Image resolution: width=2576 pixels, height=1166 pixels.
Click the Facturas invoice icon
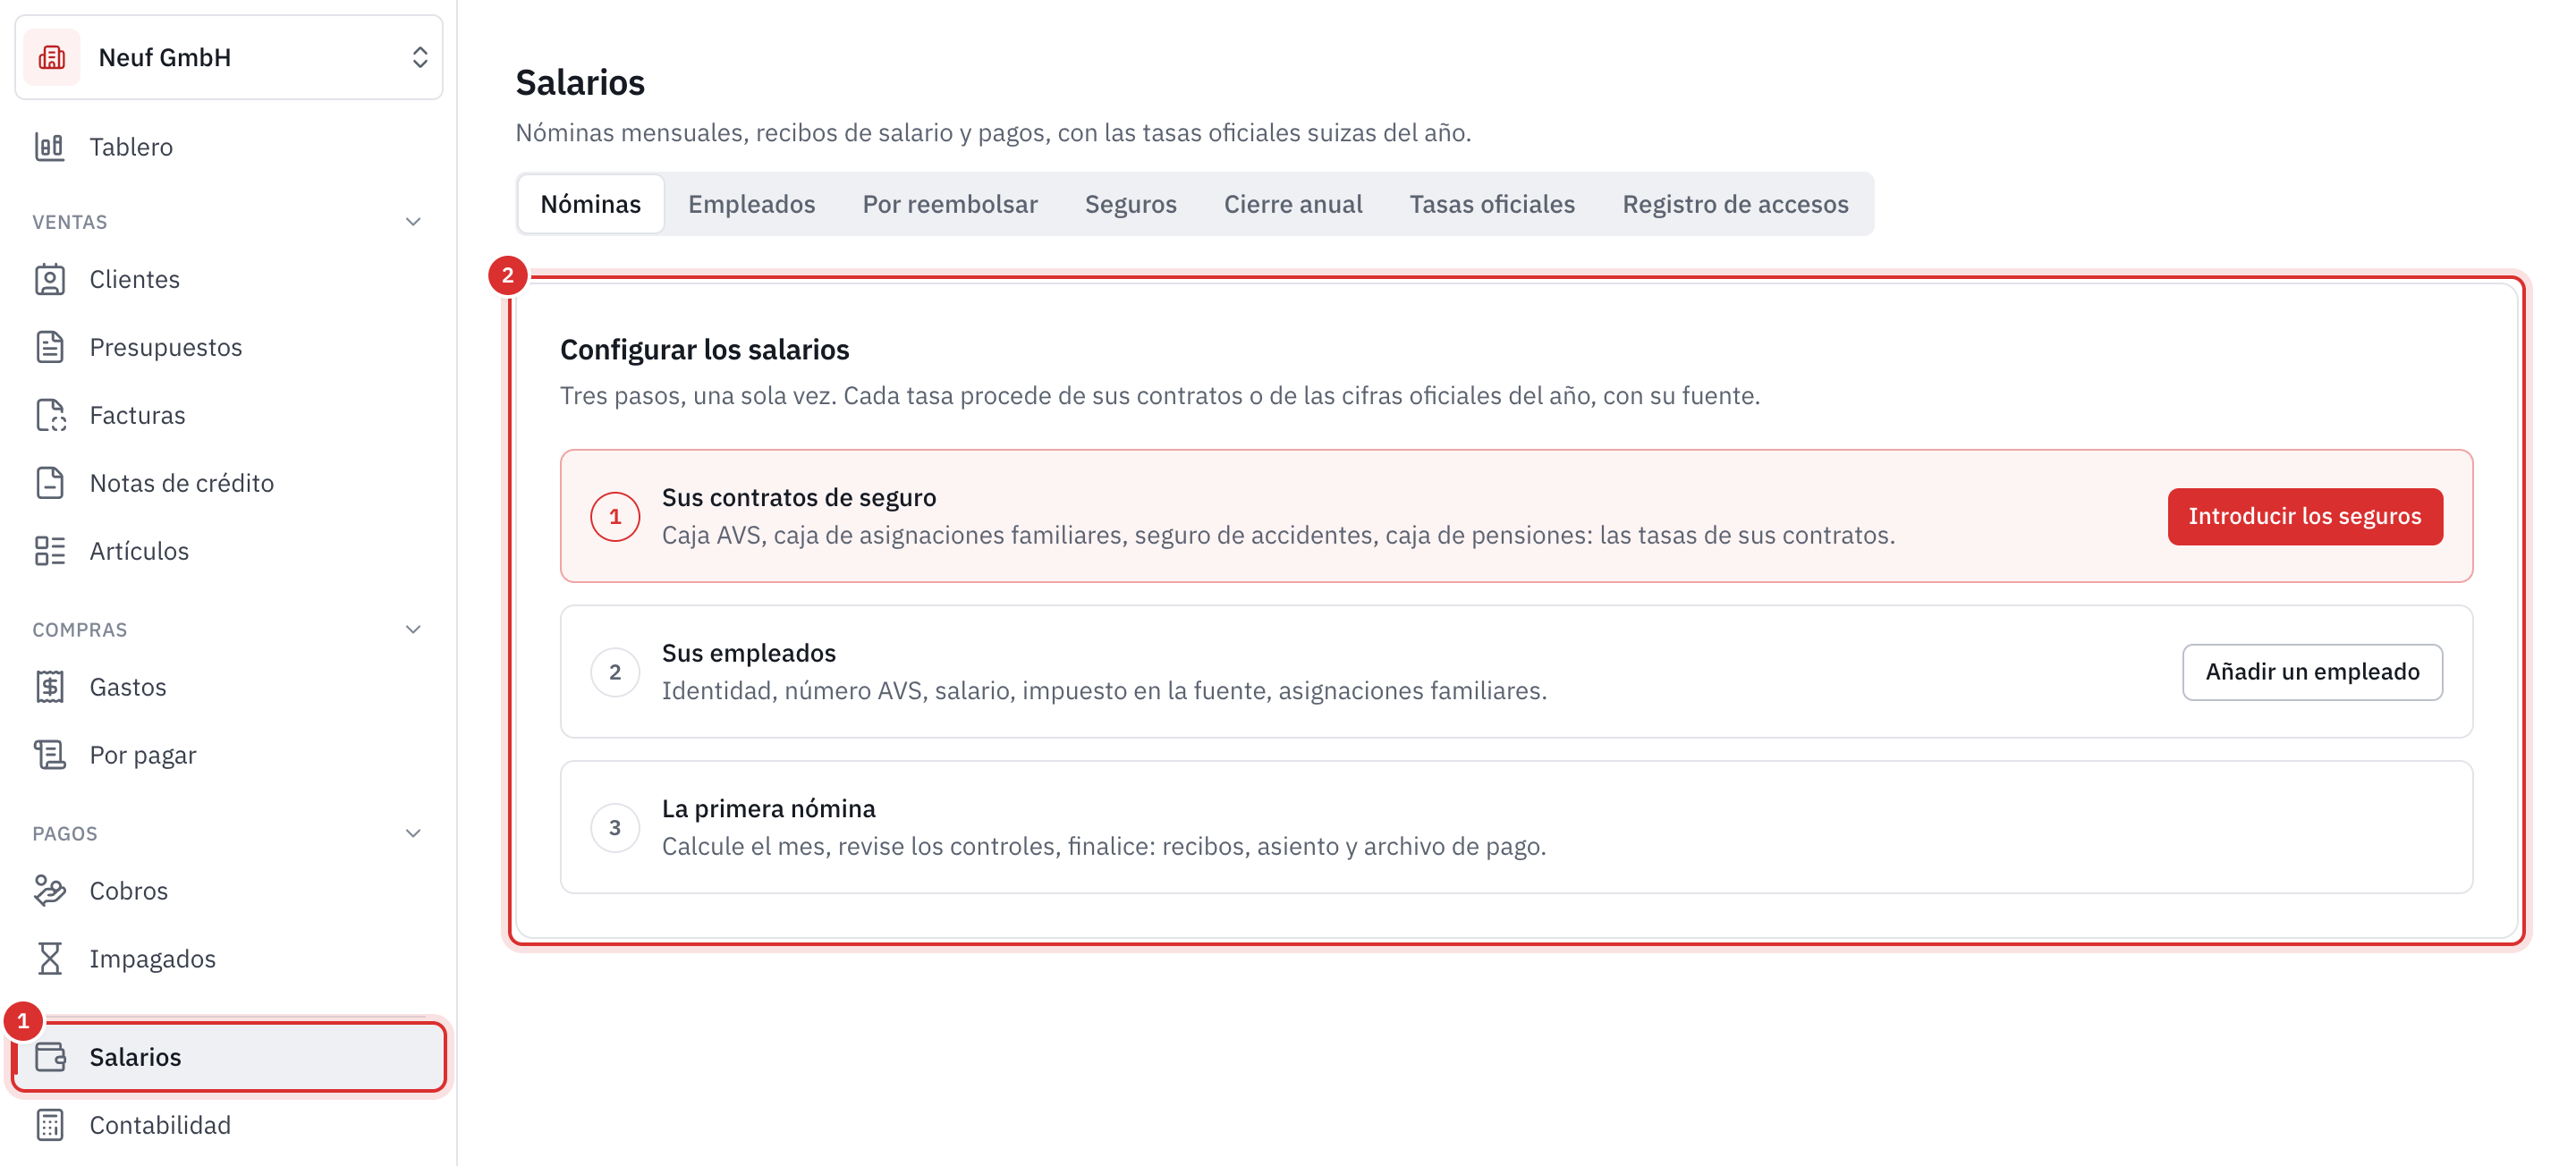tap(49, 415)
